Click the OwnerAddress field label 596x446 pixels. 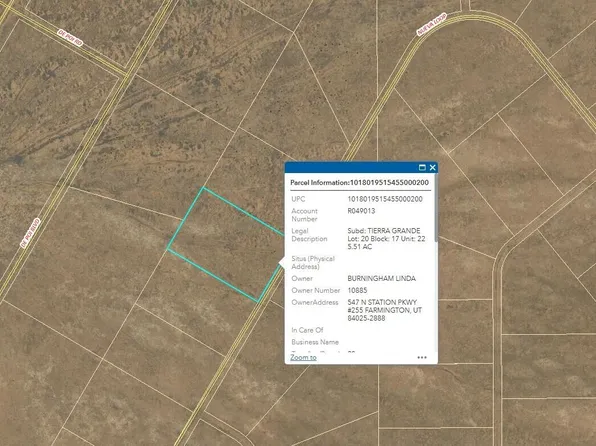[x=315, y=302]
